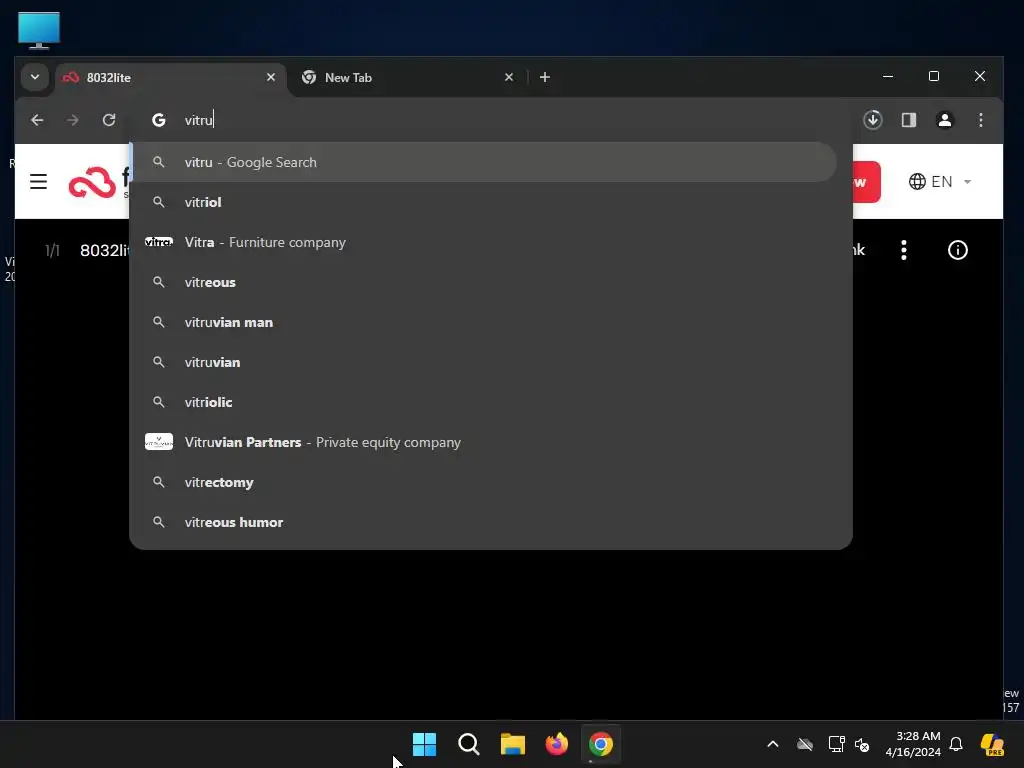1024x768 pixels.
Task: Click the desktop monitor icon
Action: click(39, 30)
